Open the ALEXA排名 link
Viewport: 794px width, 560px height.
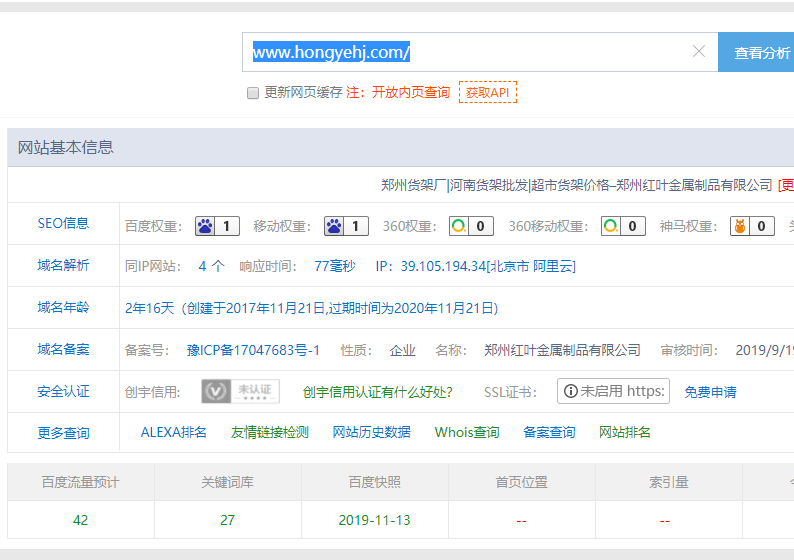(x=174, y=432)
